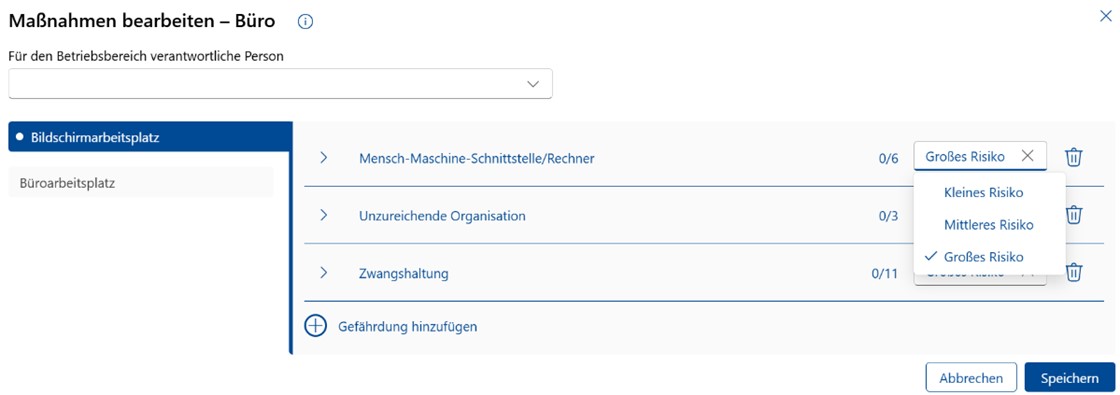Open Unzureichende Organisation hazard link

tap(442, 216)
